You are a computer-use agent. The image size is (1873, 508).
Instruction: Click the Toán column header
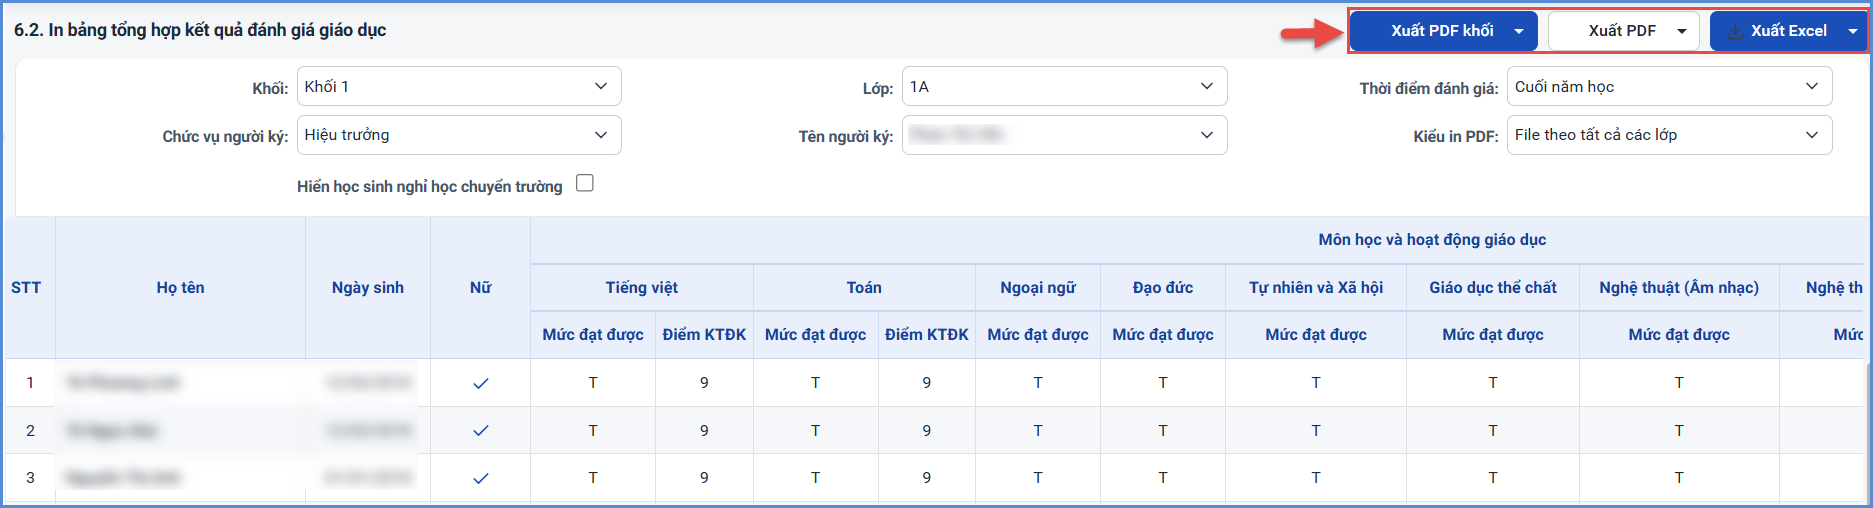pyautogui.click(x=864, y=288)
